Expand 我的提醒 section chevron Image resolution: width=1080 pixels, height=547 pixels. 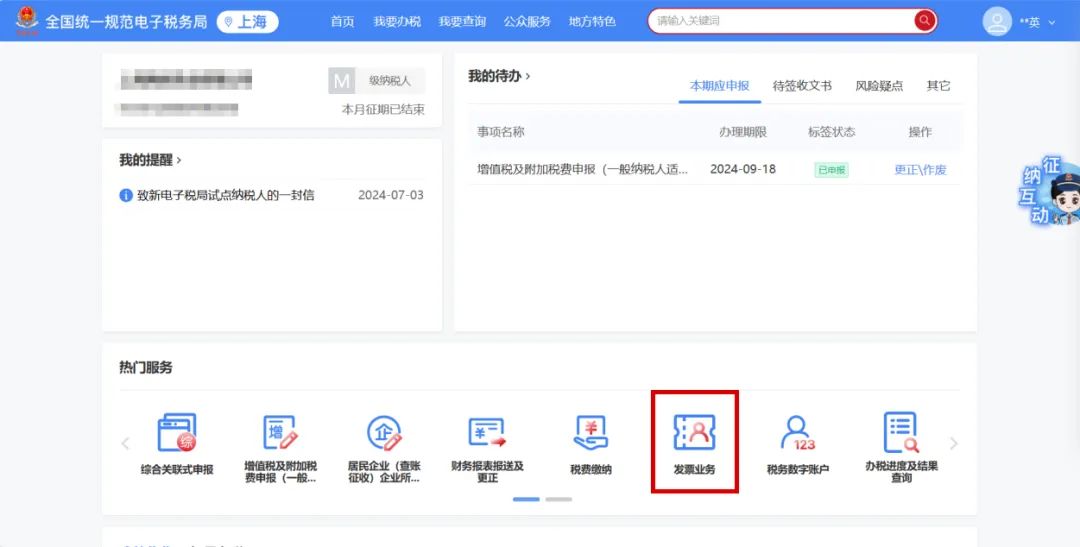(x=179, y=160)
